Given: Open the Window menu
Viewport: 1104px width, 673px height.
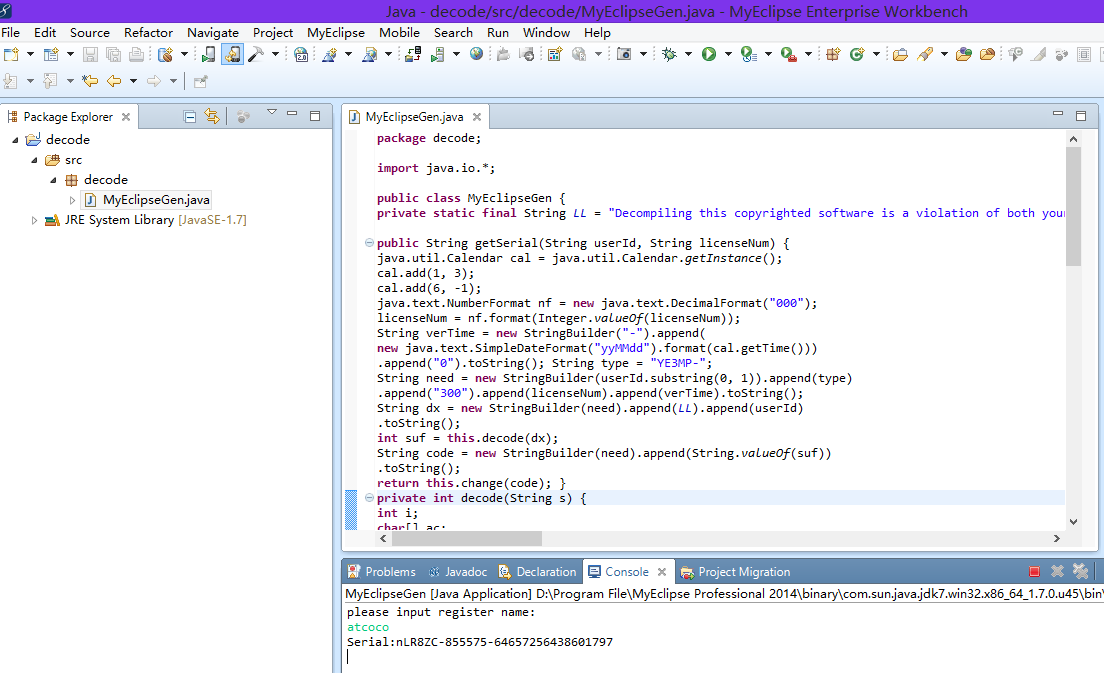Looking at the screenshot, I should (x=546, y=32).
